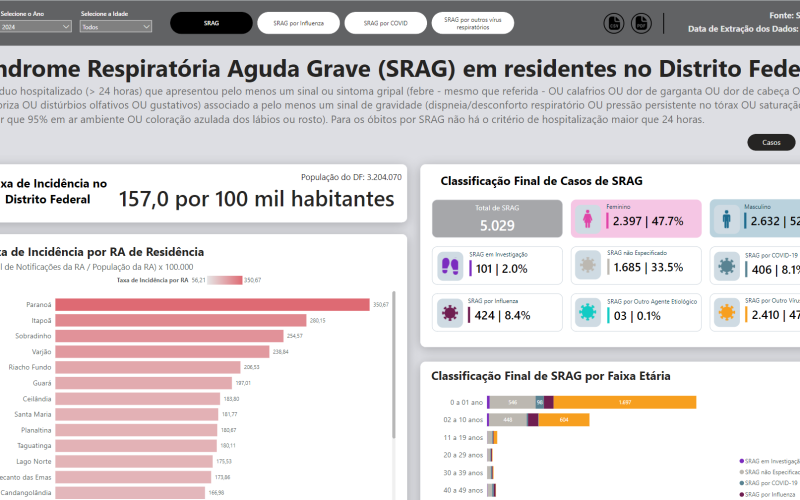
Task: Select the Paranoá bar in incidence chart
Action: [x=212, y=305]
